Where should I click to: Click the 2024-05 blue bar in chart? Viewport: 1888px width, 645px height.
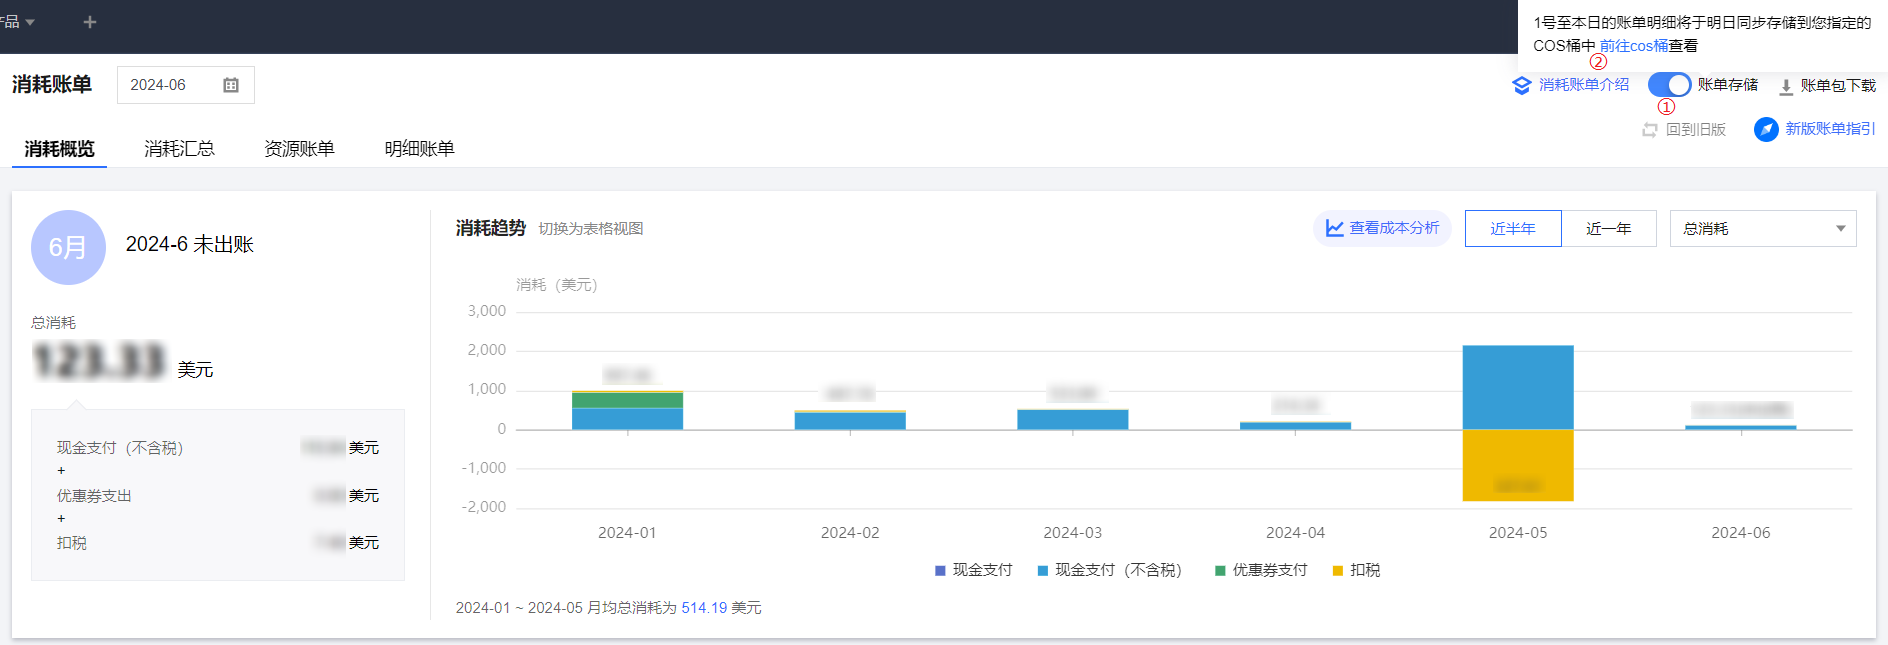pos(1517,387)
